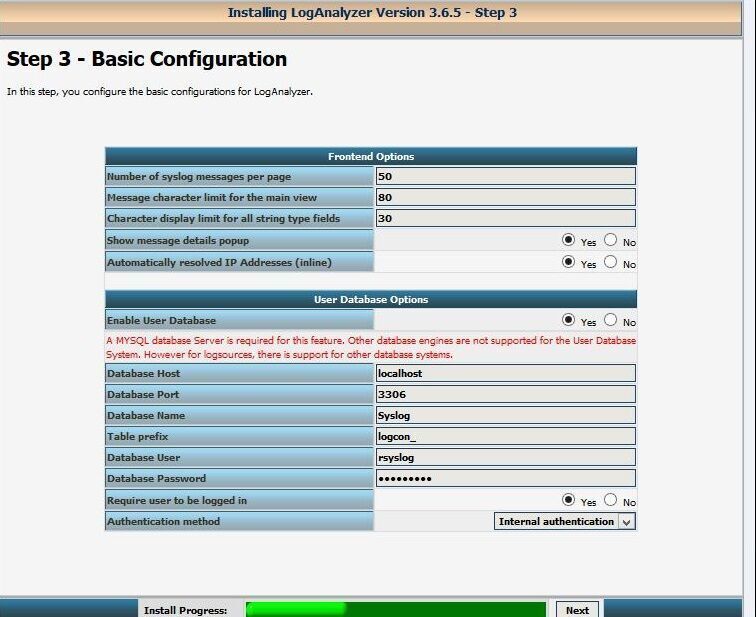Pick Yes for Require user to be logged in
The image size is (756, 617).
(568, 500)
